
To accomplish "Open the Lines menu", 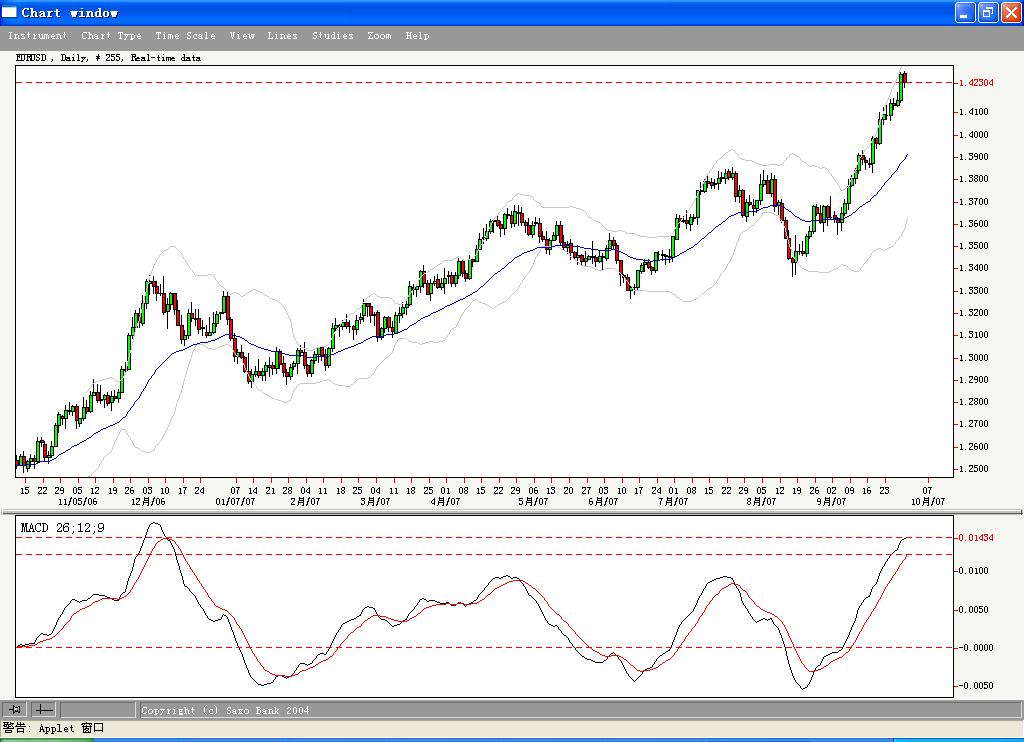I will pyautogui.click(x=282, y=36).
